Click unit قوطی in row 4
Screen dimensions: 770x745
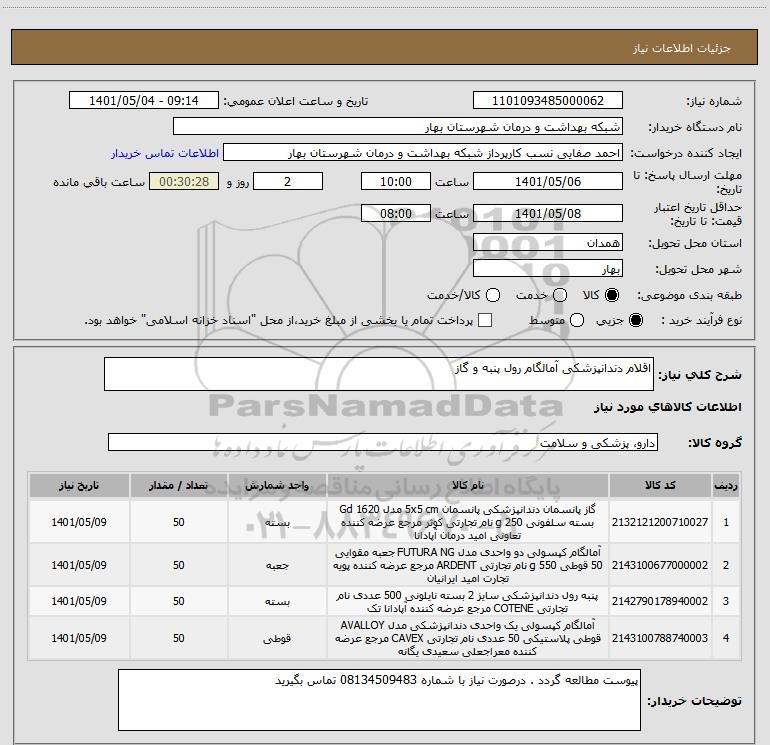(277, 638)
